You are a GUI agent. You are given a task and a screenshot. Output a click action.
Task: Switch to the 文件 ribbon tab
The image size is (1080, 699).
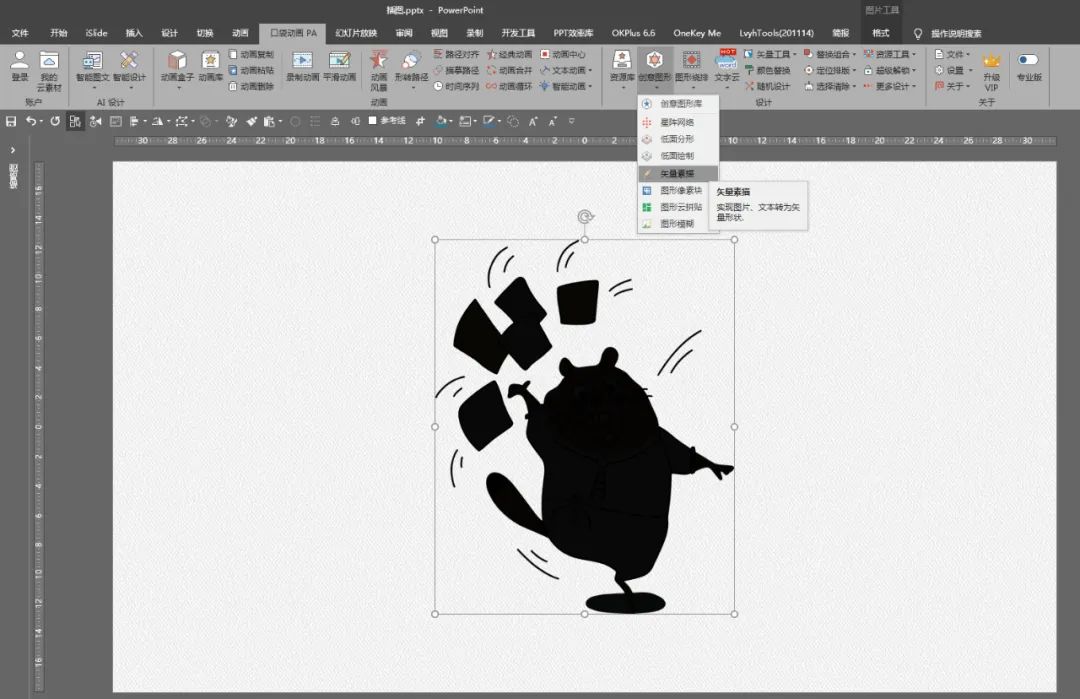[20, 33]
